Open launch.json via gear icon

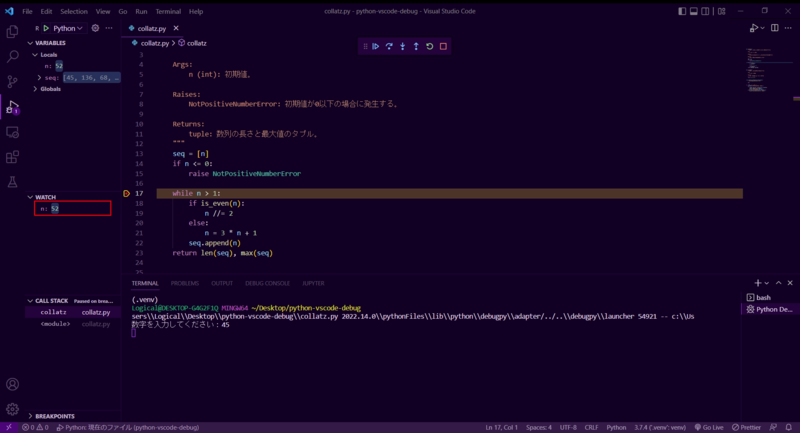[x=95, y=29]
